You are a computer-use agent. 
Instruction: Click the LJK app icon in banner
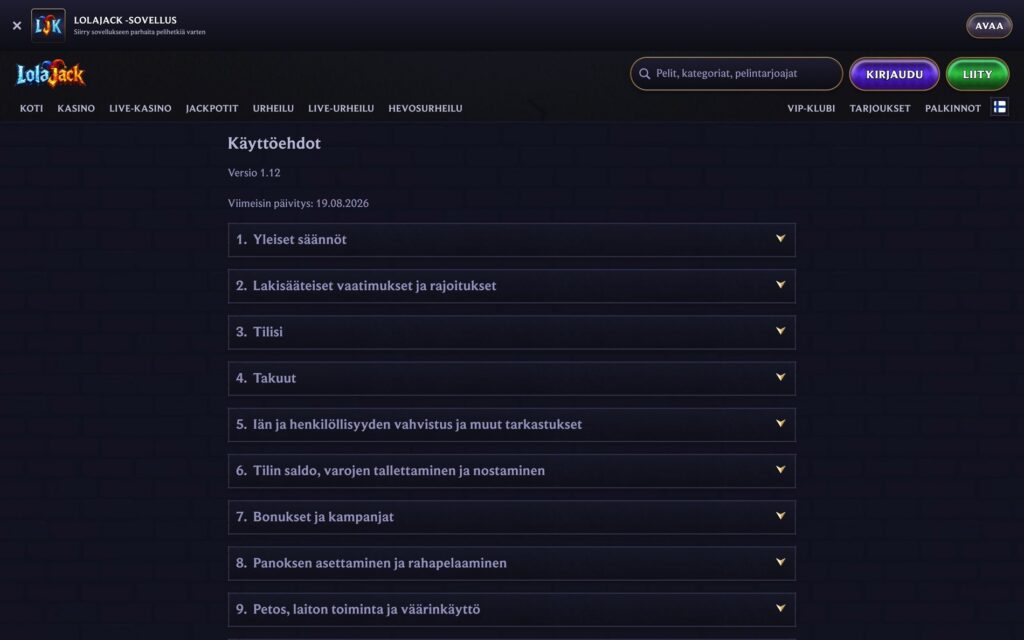48,25
